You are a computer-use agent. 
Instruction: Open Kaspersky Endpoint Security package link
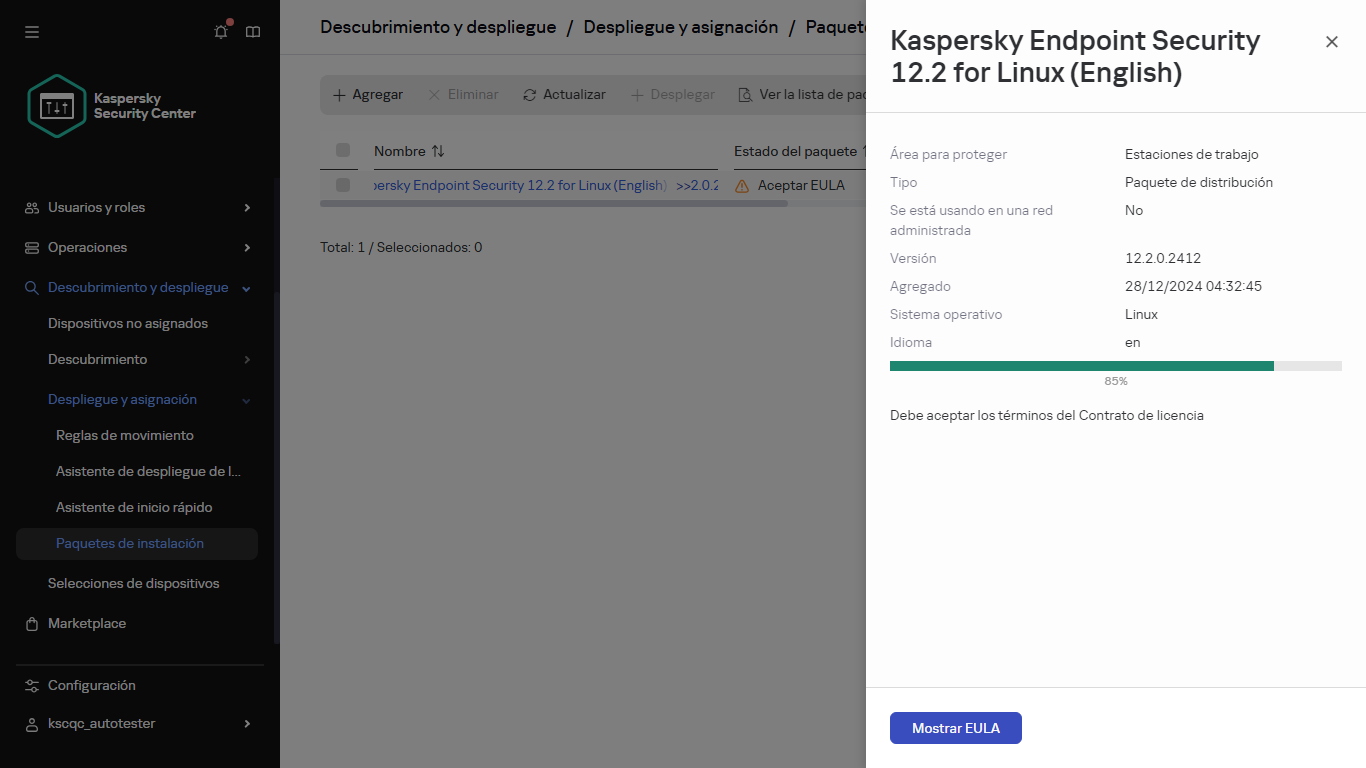coord(520,185)
